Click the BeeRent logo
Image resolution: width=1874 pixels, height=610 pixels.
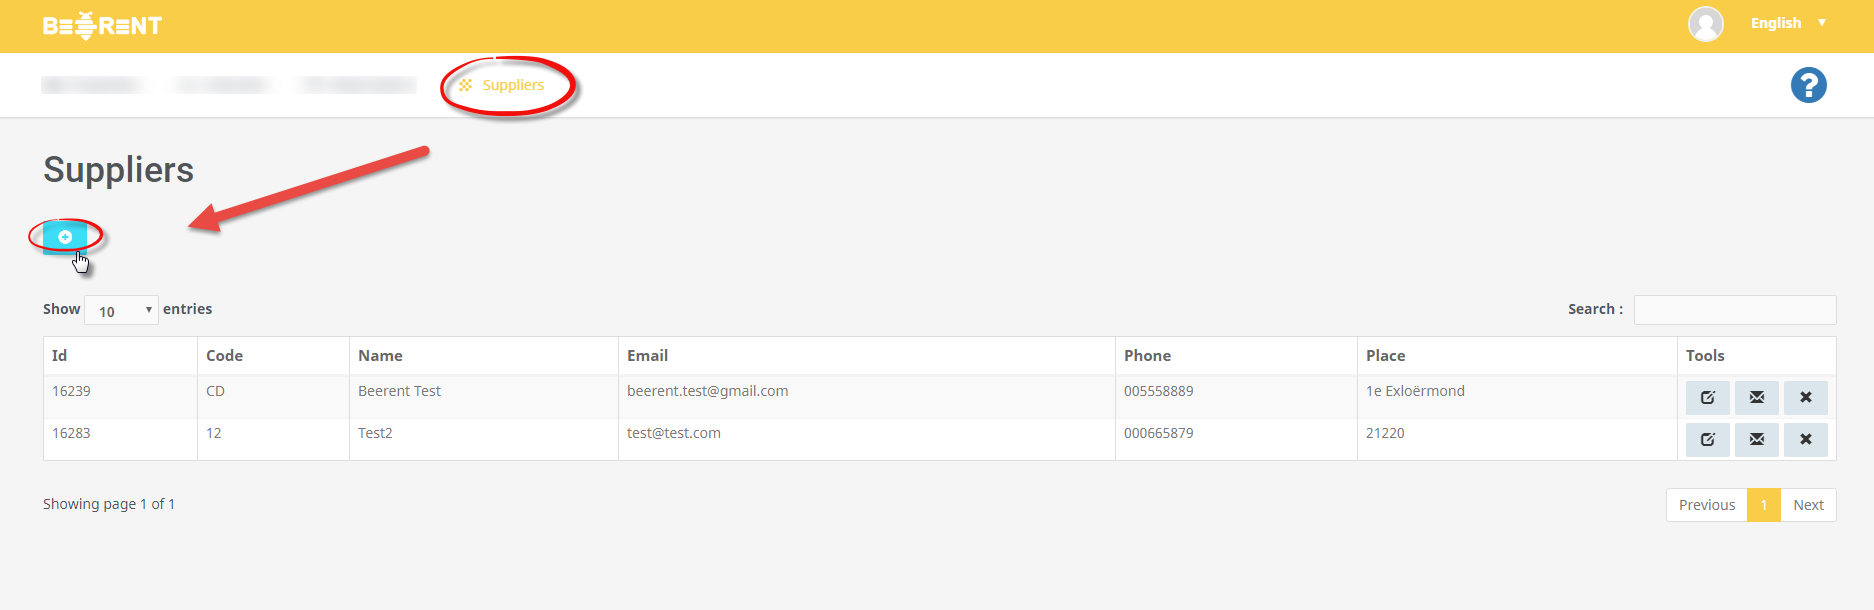pyautogui.click(x=102, y=26)
